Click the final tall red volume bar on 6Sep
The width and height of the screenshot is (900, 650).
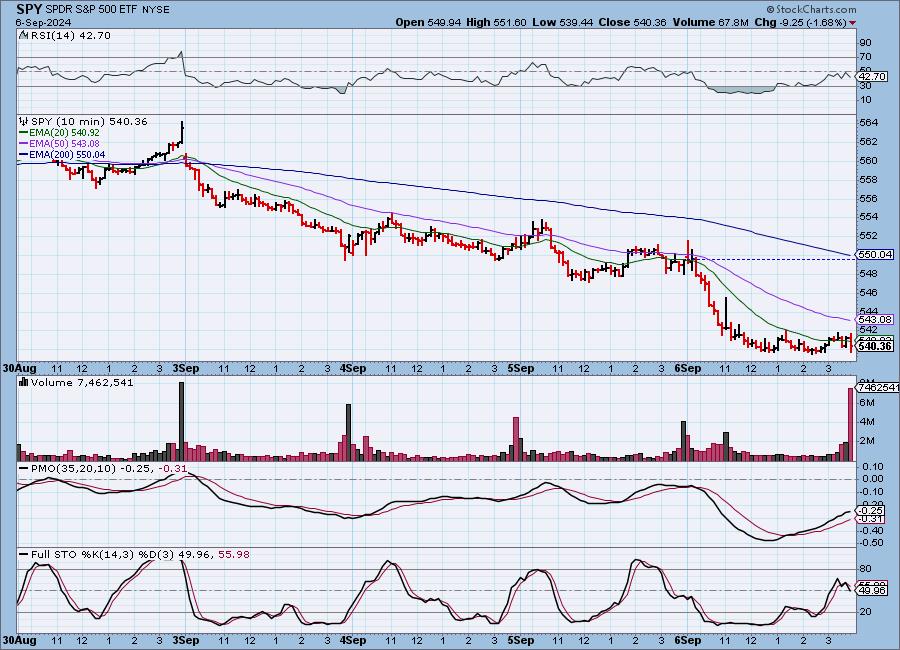[x=851, y=424]
